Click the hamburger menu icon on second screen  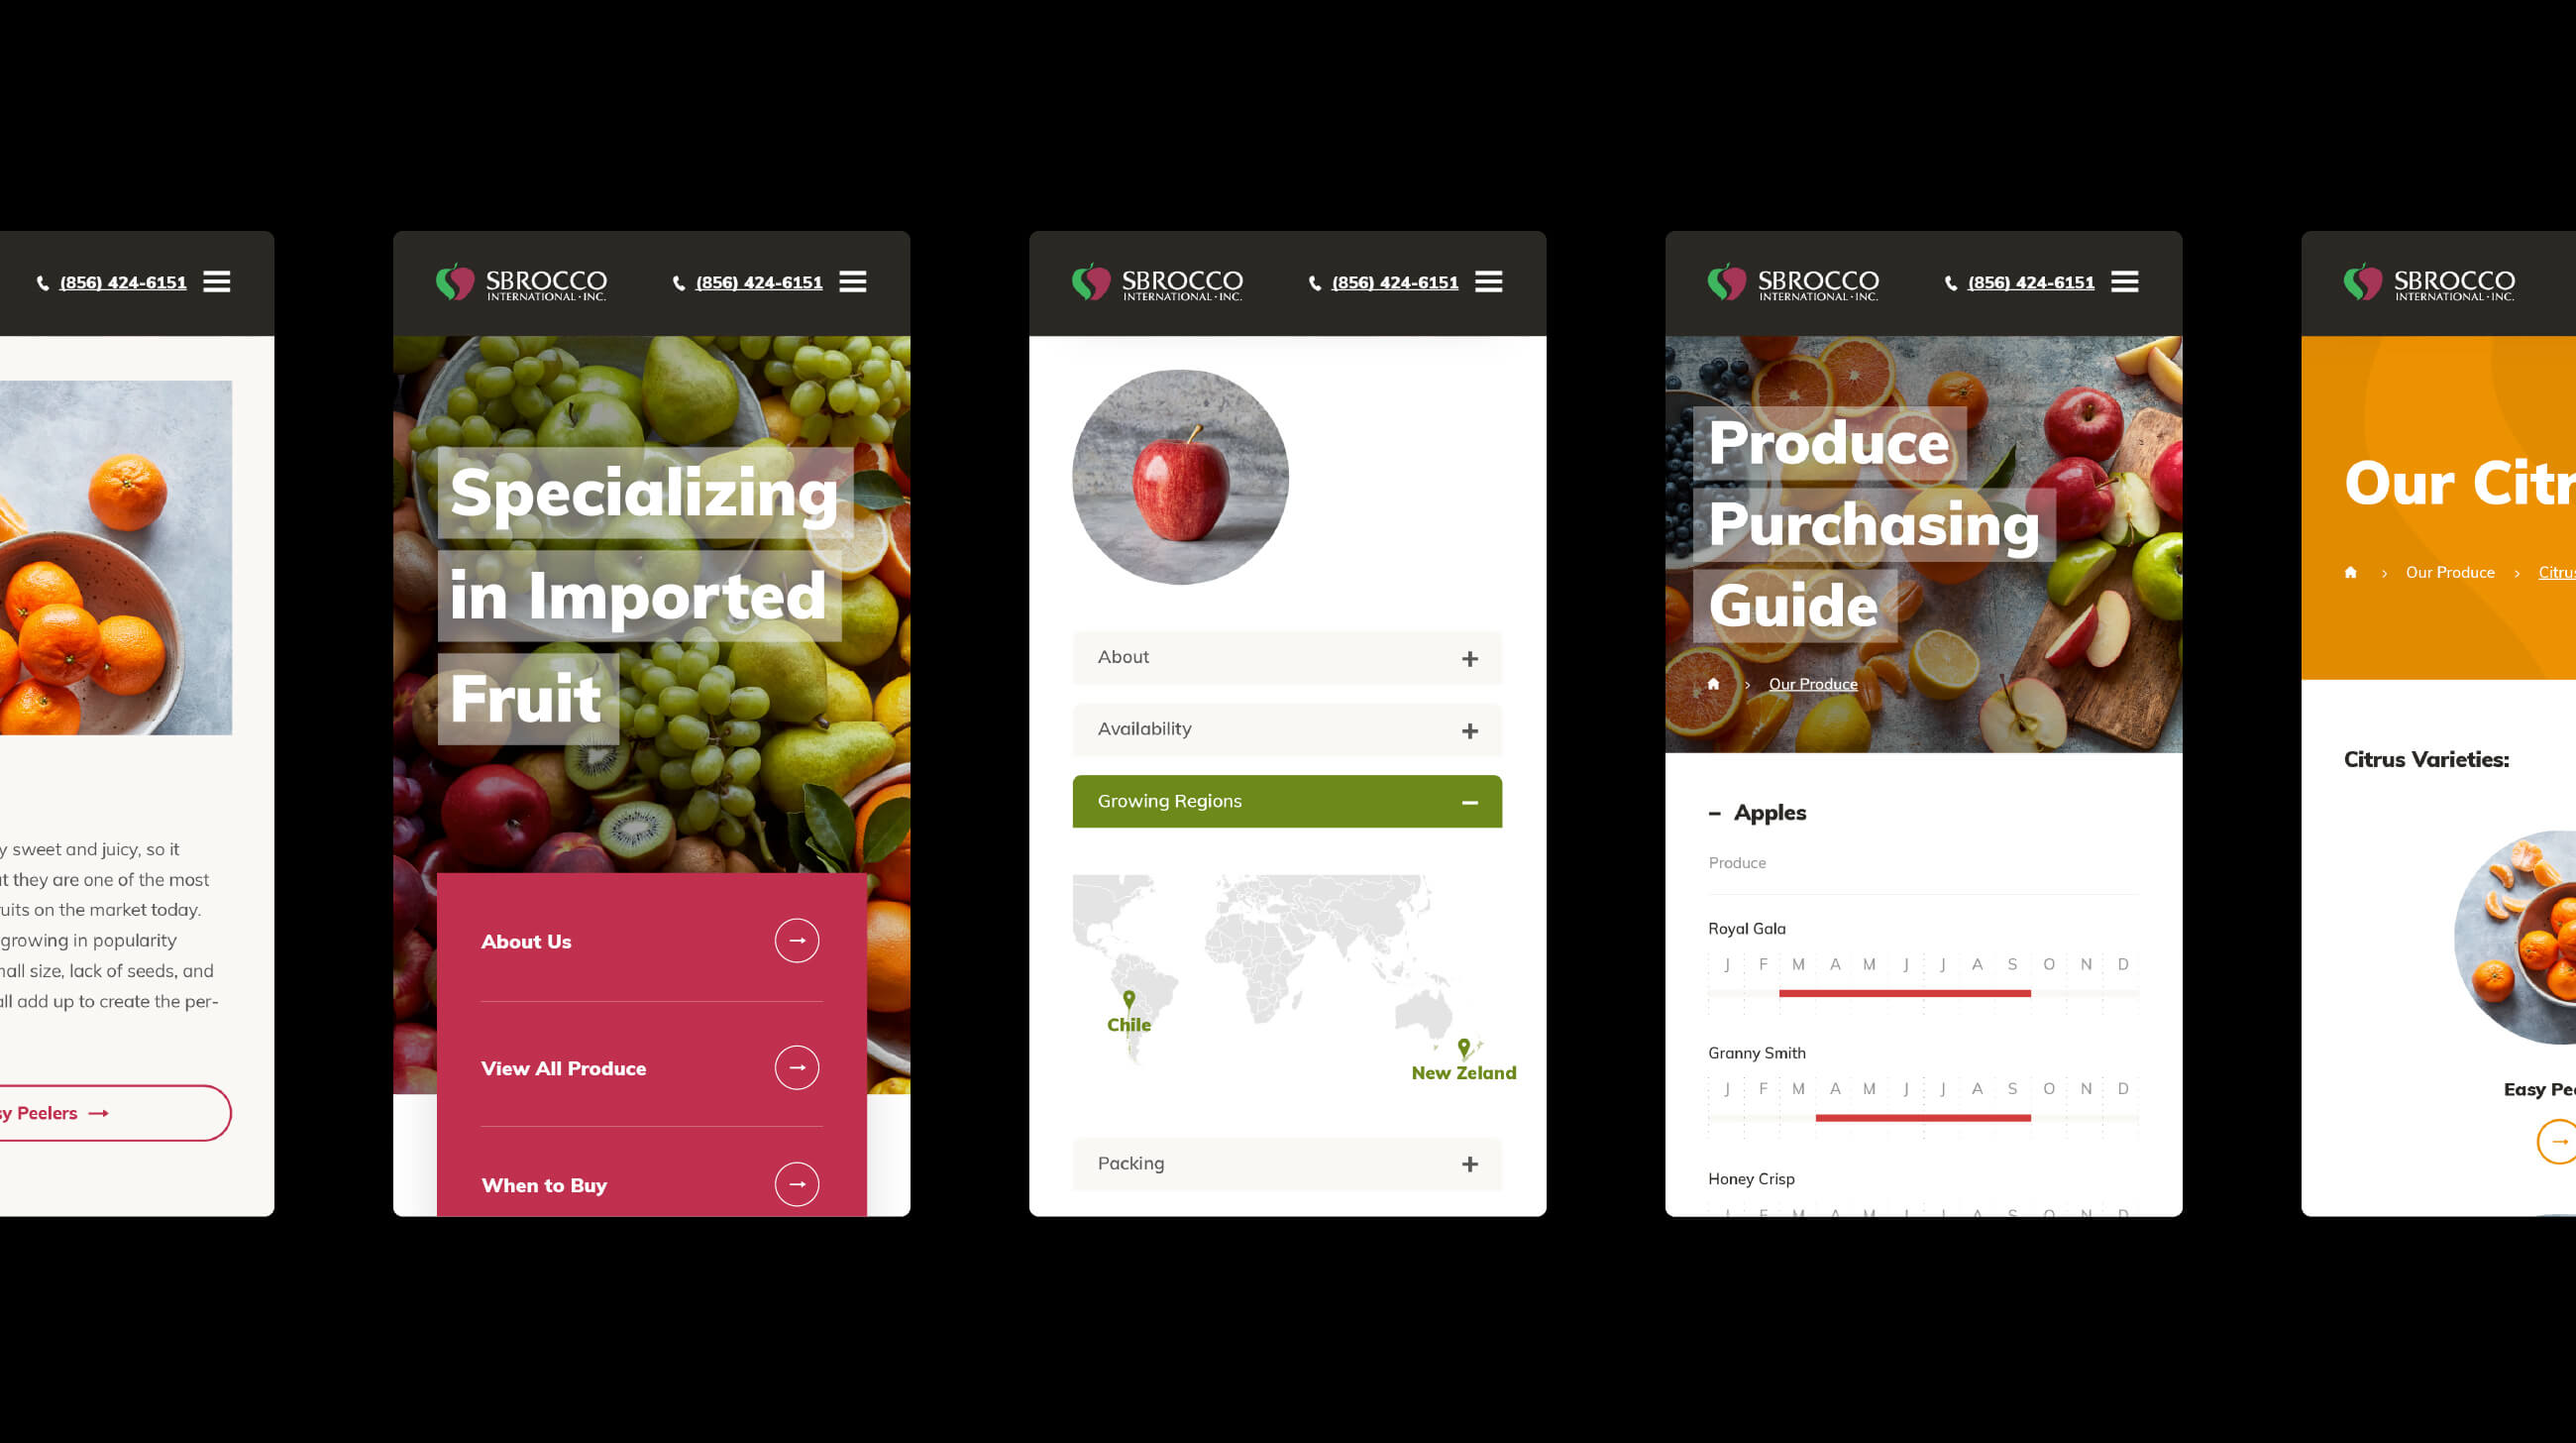[x=854, y=281]
